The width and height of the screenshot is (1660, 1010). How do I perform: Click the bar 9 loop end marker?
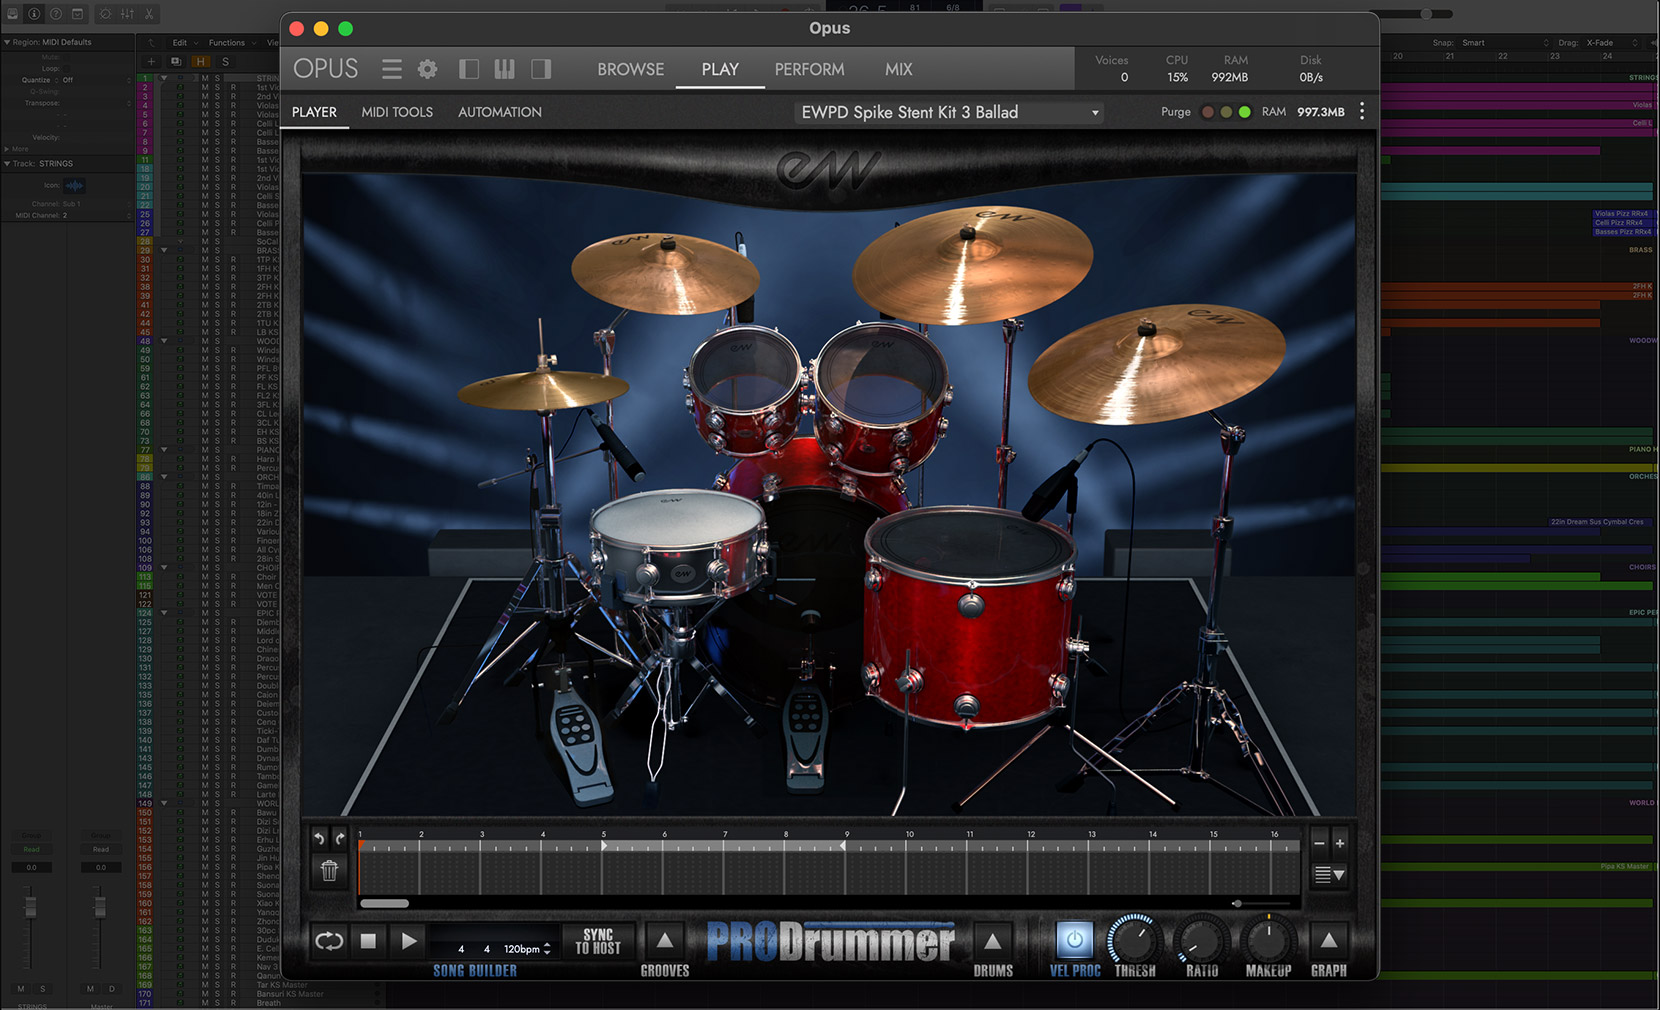coord(843,845)
